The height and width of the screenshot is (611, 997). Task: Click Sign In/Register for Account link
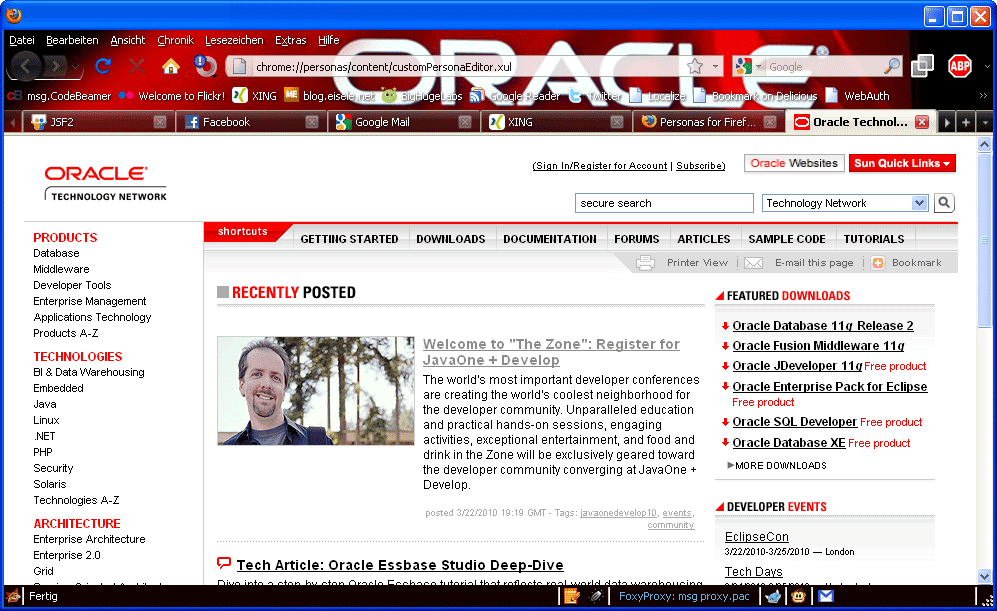pyautogui.click(x=600, y=166)
